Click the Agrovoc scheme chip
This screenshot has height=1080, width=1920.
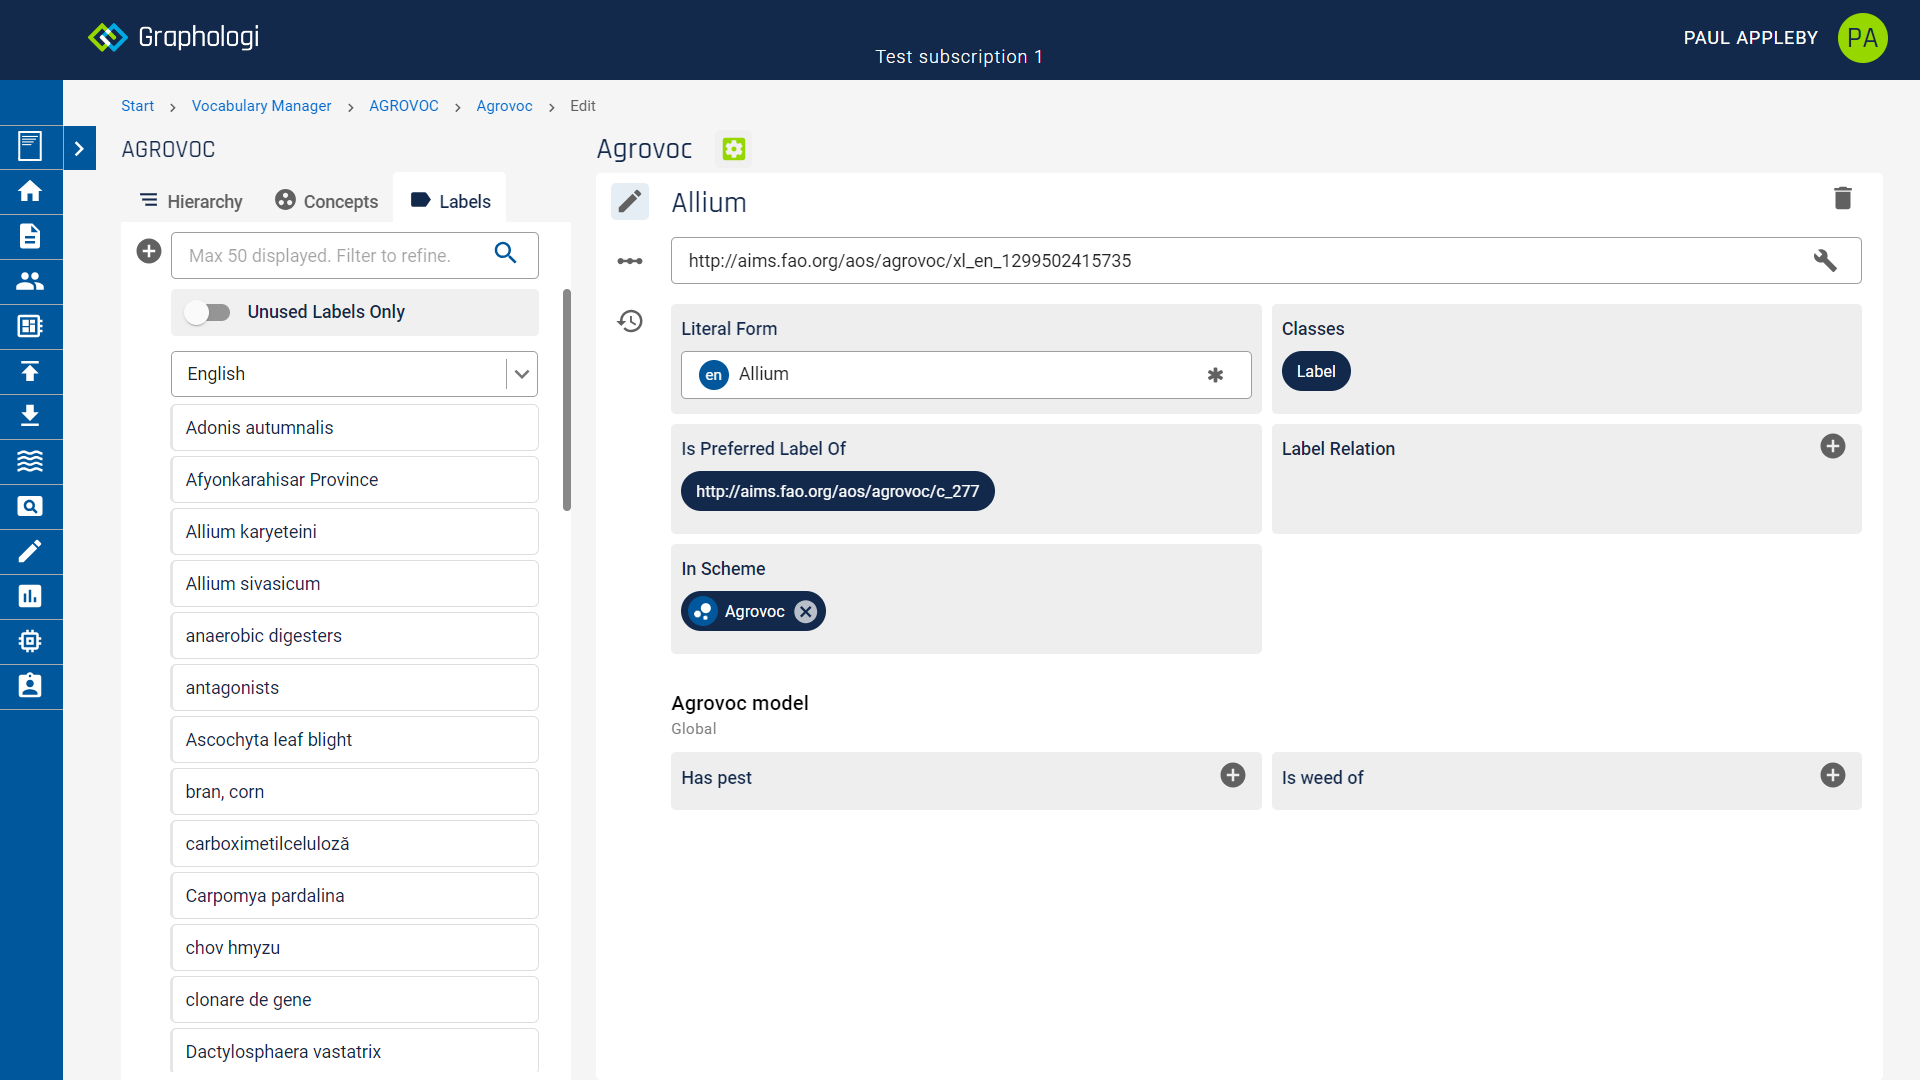pyautogui.click(x=753, y=611)
